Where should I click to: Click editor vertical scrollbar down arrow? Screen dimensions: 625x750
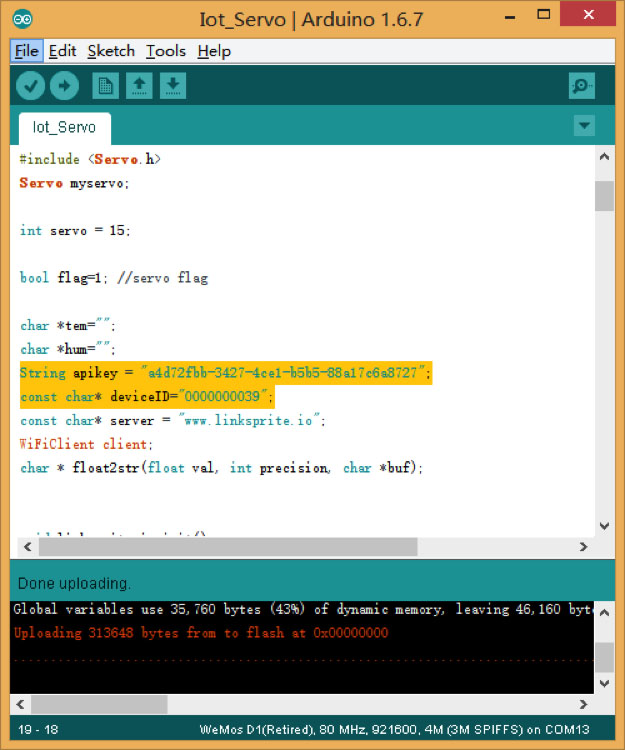[x=604, y=526]
